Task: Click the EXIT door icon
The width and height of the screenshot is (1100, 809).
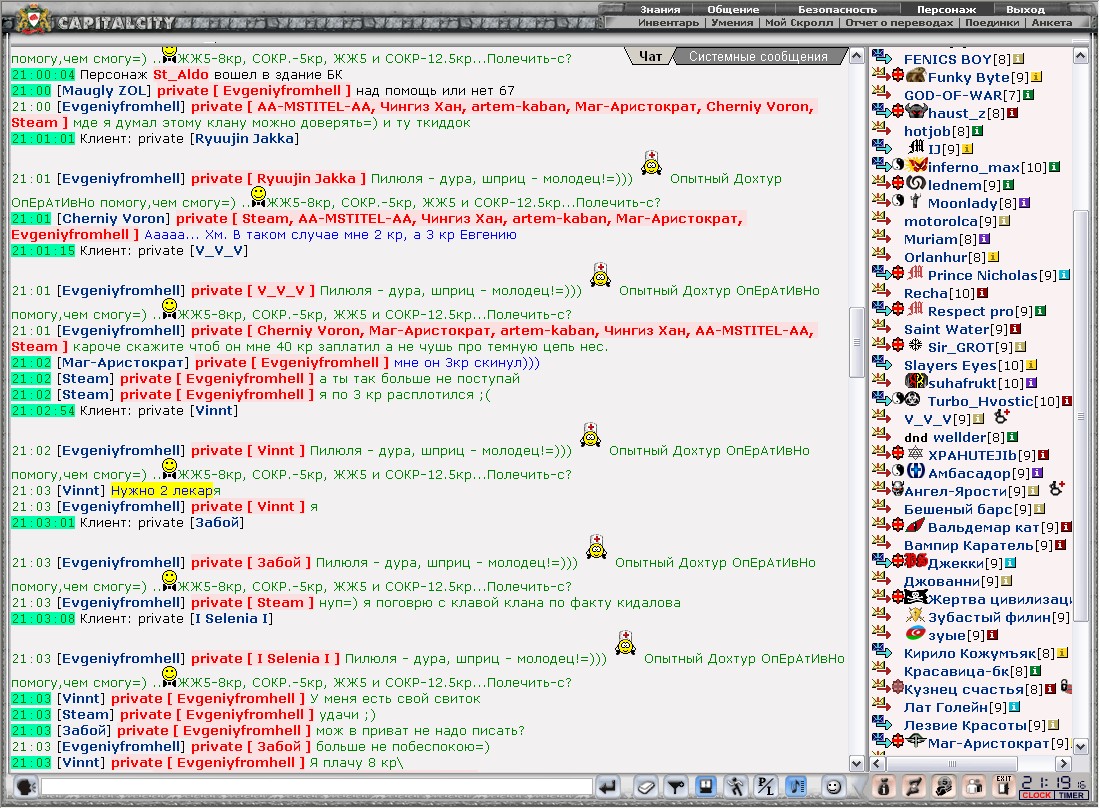Action: (1004, 786)
